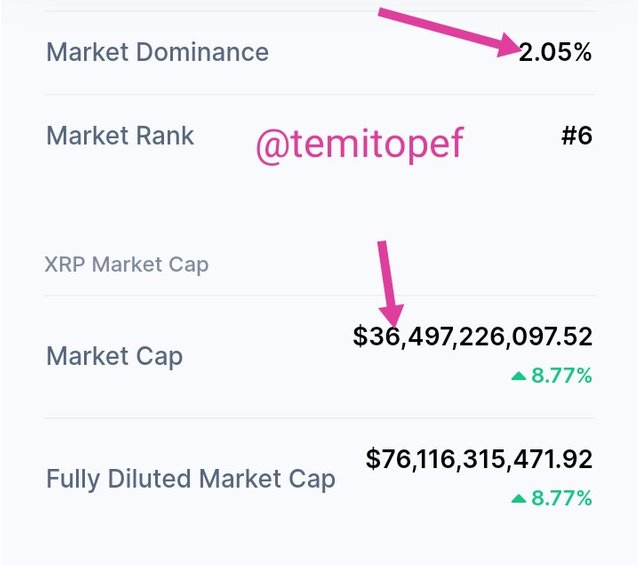This screenshot has width=640, height=565.
Task: Click the divider between Market Cap and Fully Diluted rows
Action: tap(319, 418)
